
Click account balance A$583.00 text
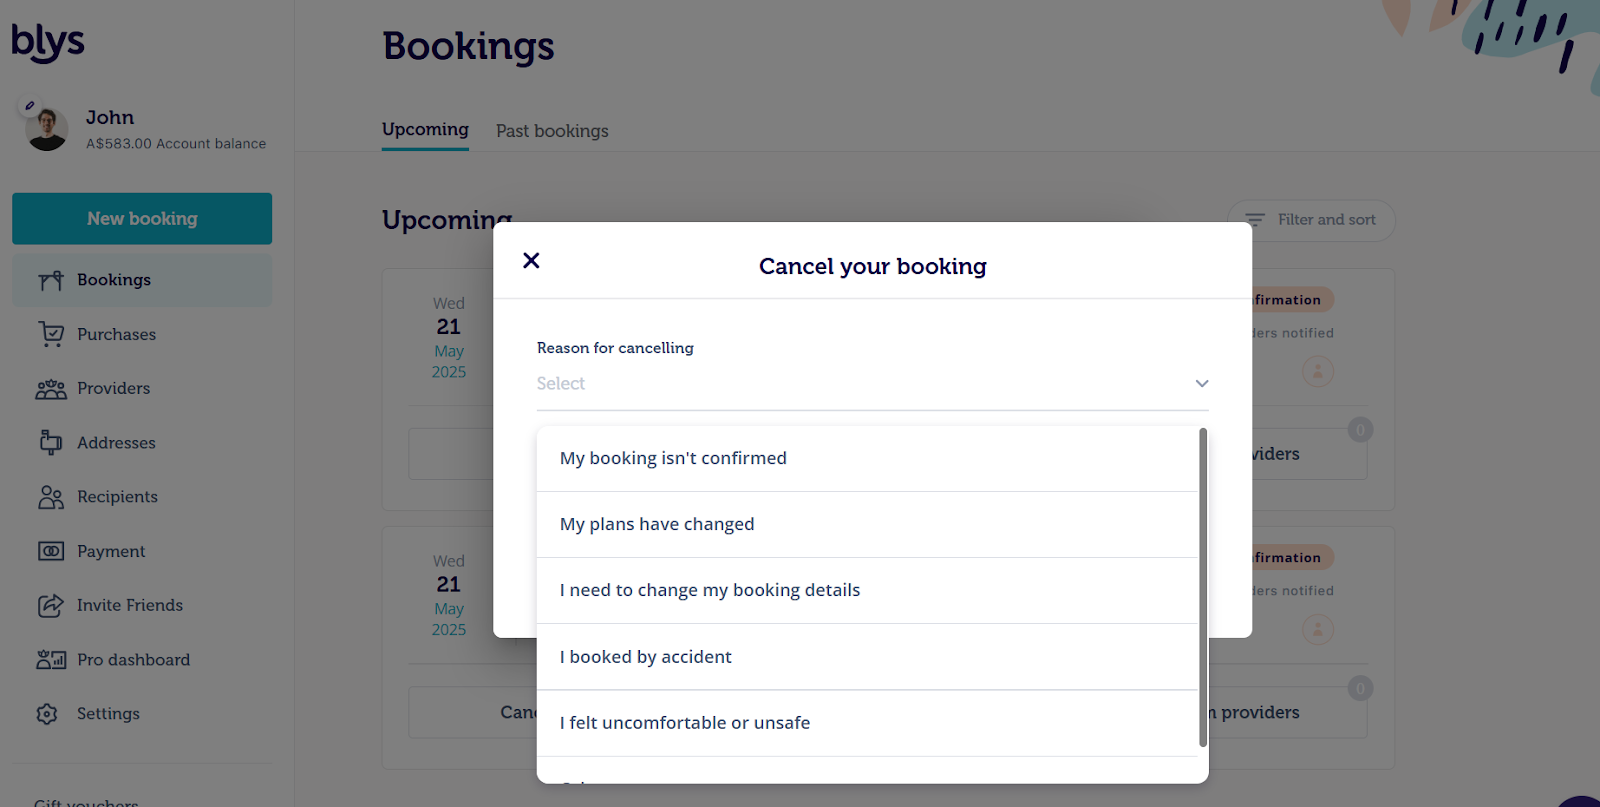coord(176,144)
